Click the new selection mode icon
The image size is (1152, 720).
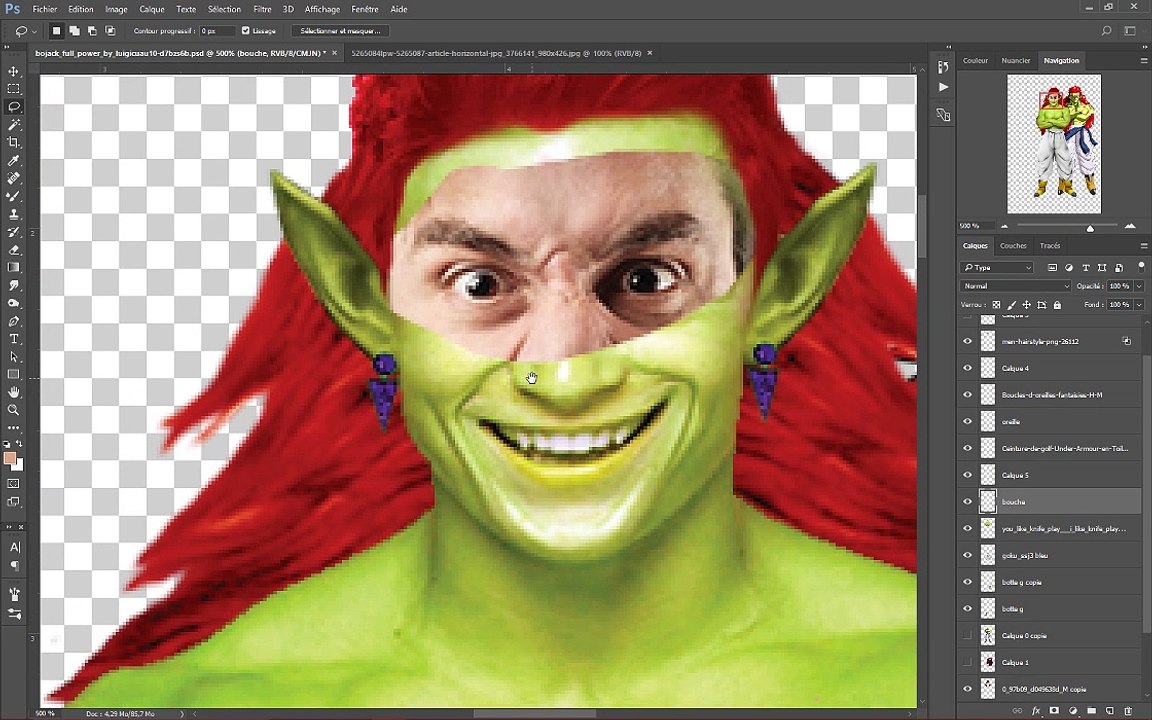point(56,31)
